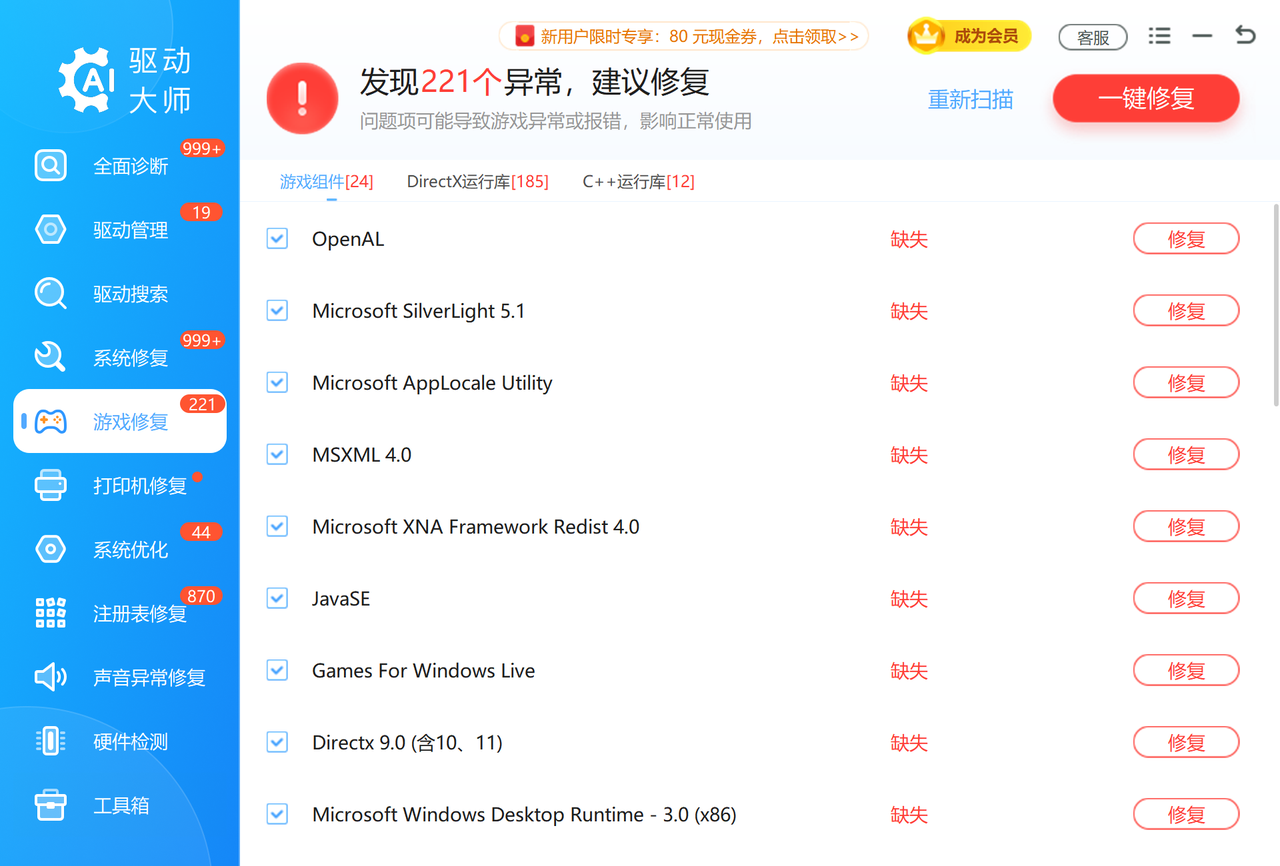
Task: Uncheck Microsoft XNA Framework Redist 4.0 checkbox
Action: pyautogui.click(x=277, y=527)
